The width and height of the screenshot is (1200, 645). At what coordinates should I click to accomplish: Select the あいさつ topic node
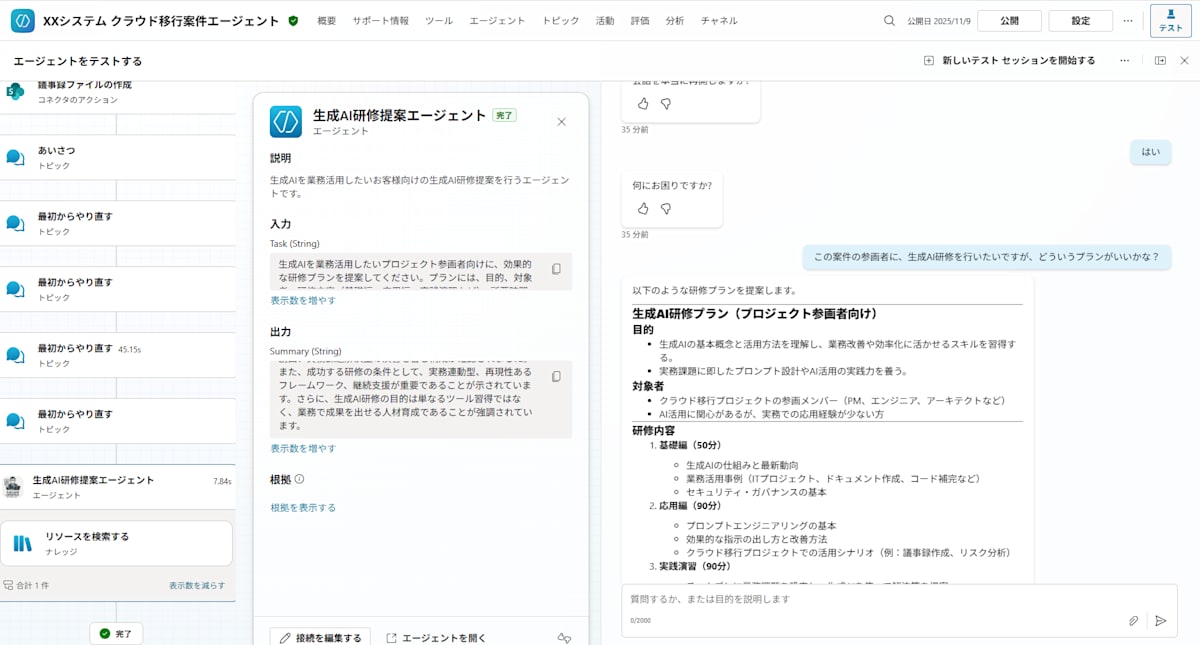coord(118,157)
